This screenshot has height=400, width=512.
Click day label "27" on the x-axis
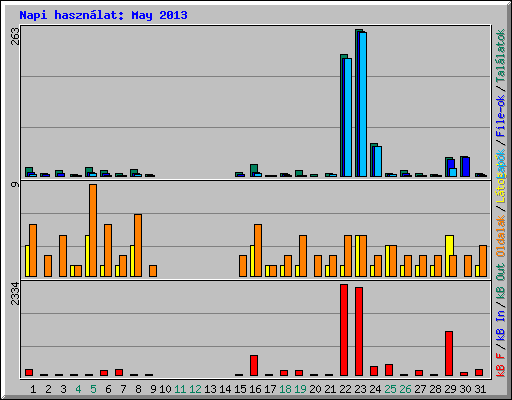(x=420, y=389)
